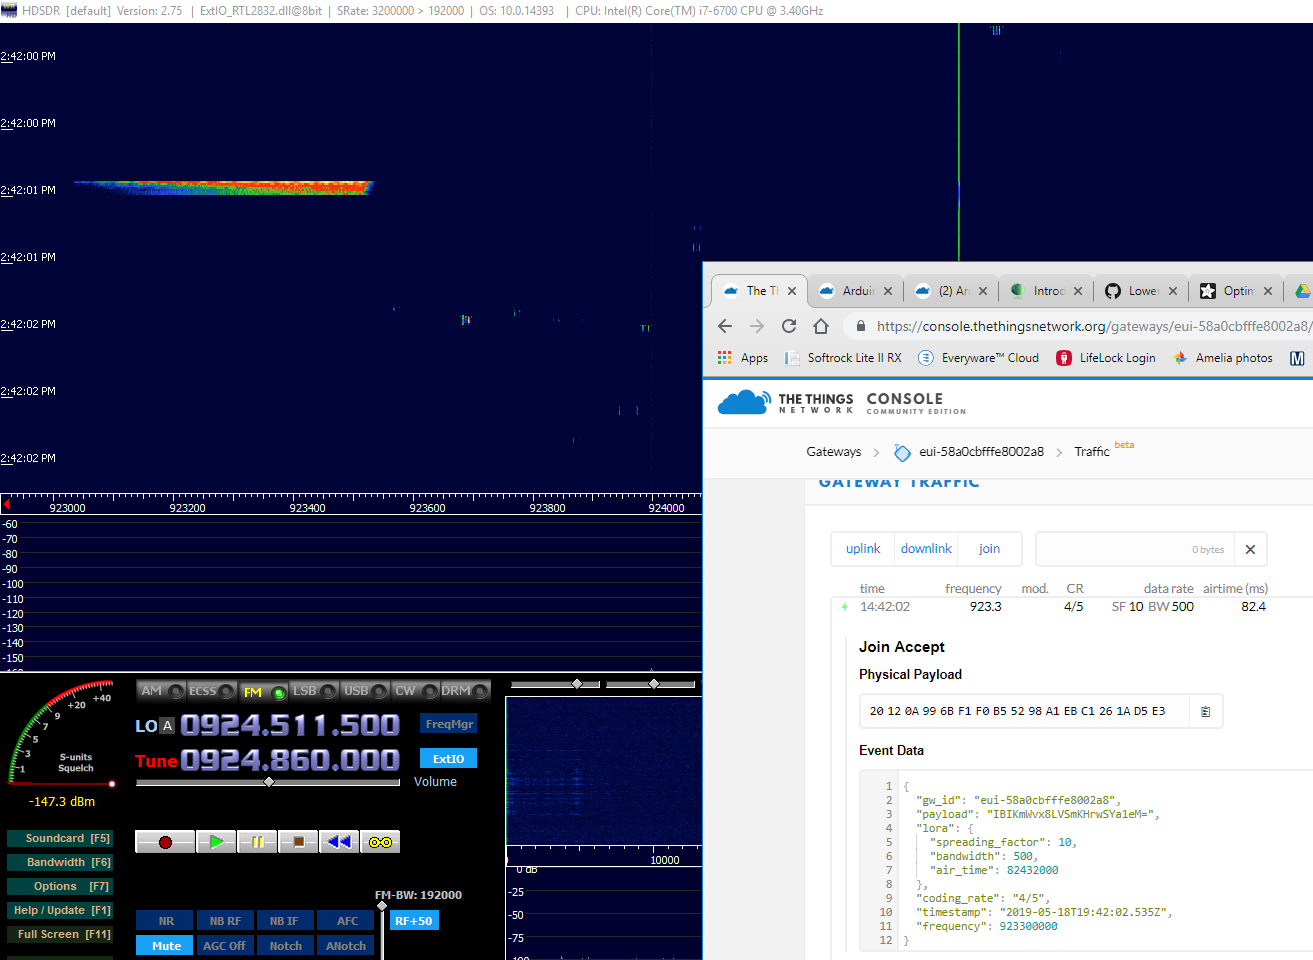Click 923400 on the RF frequency scale
This screenshot has width=1313, height=960.
[307, 508]
